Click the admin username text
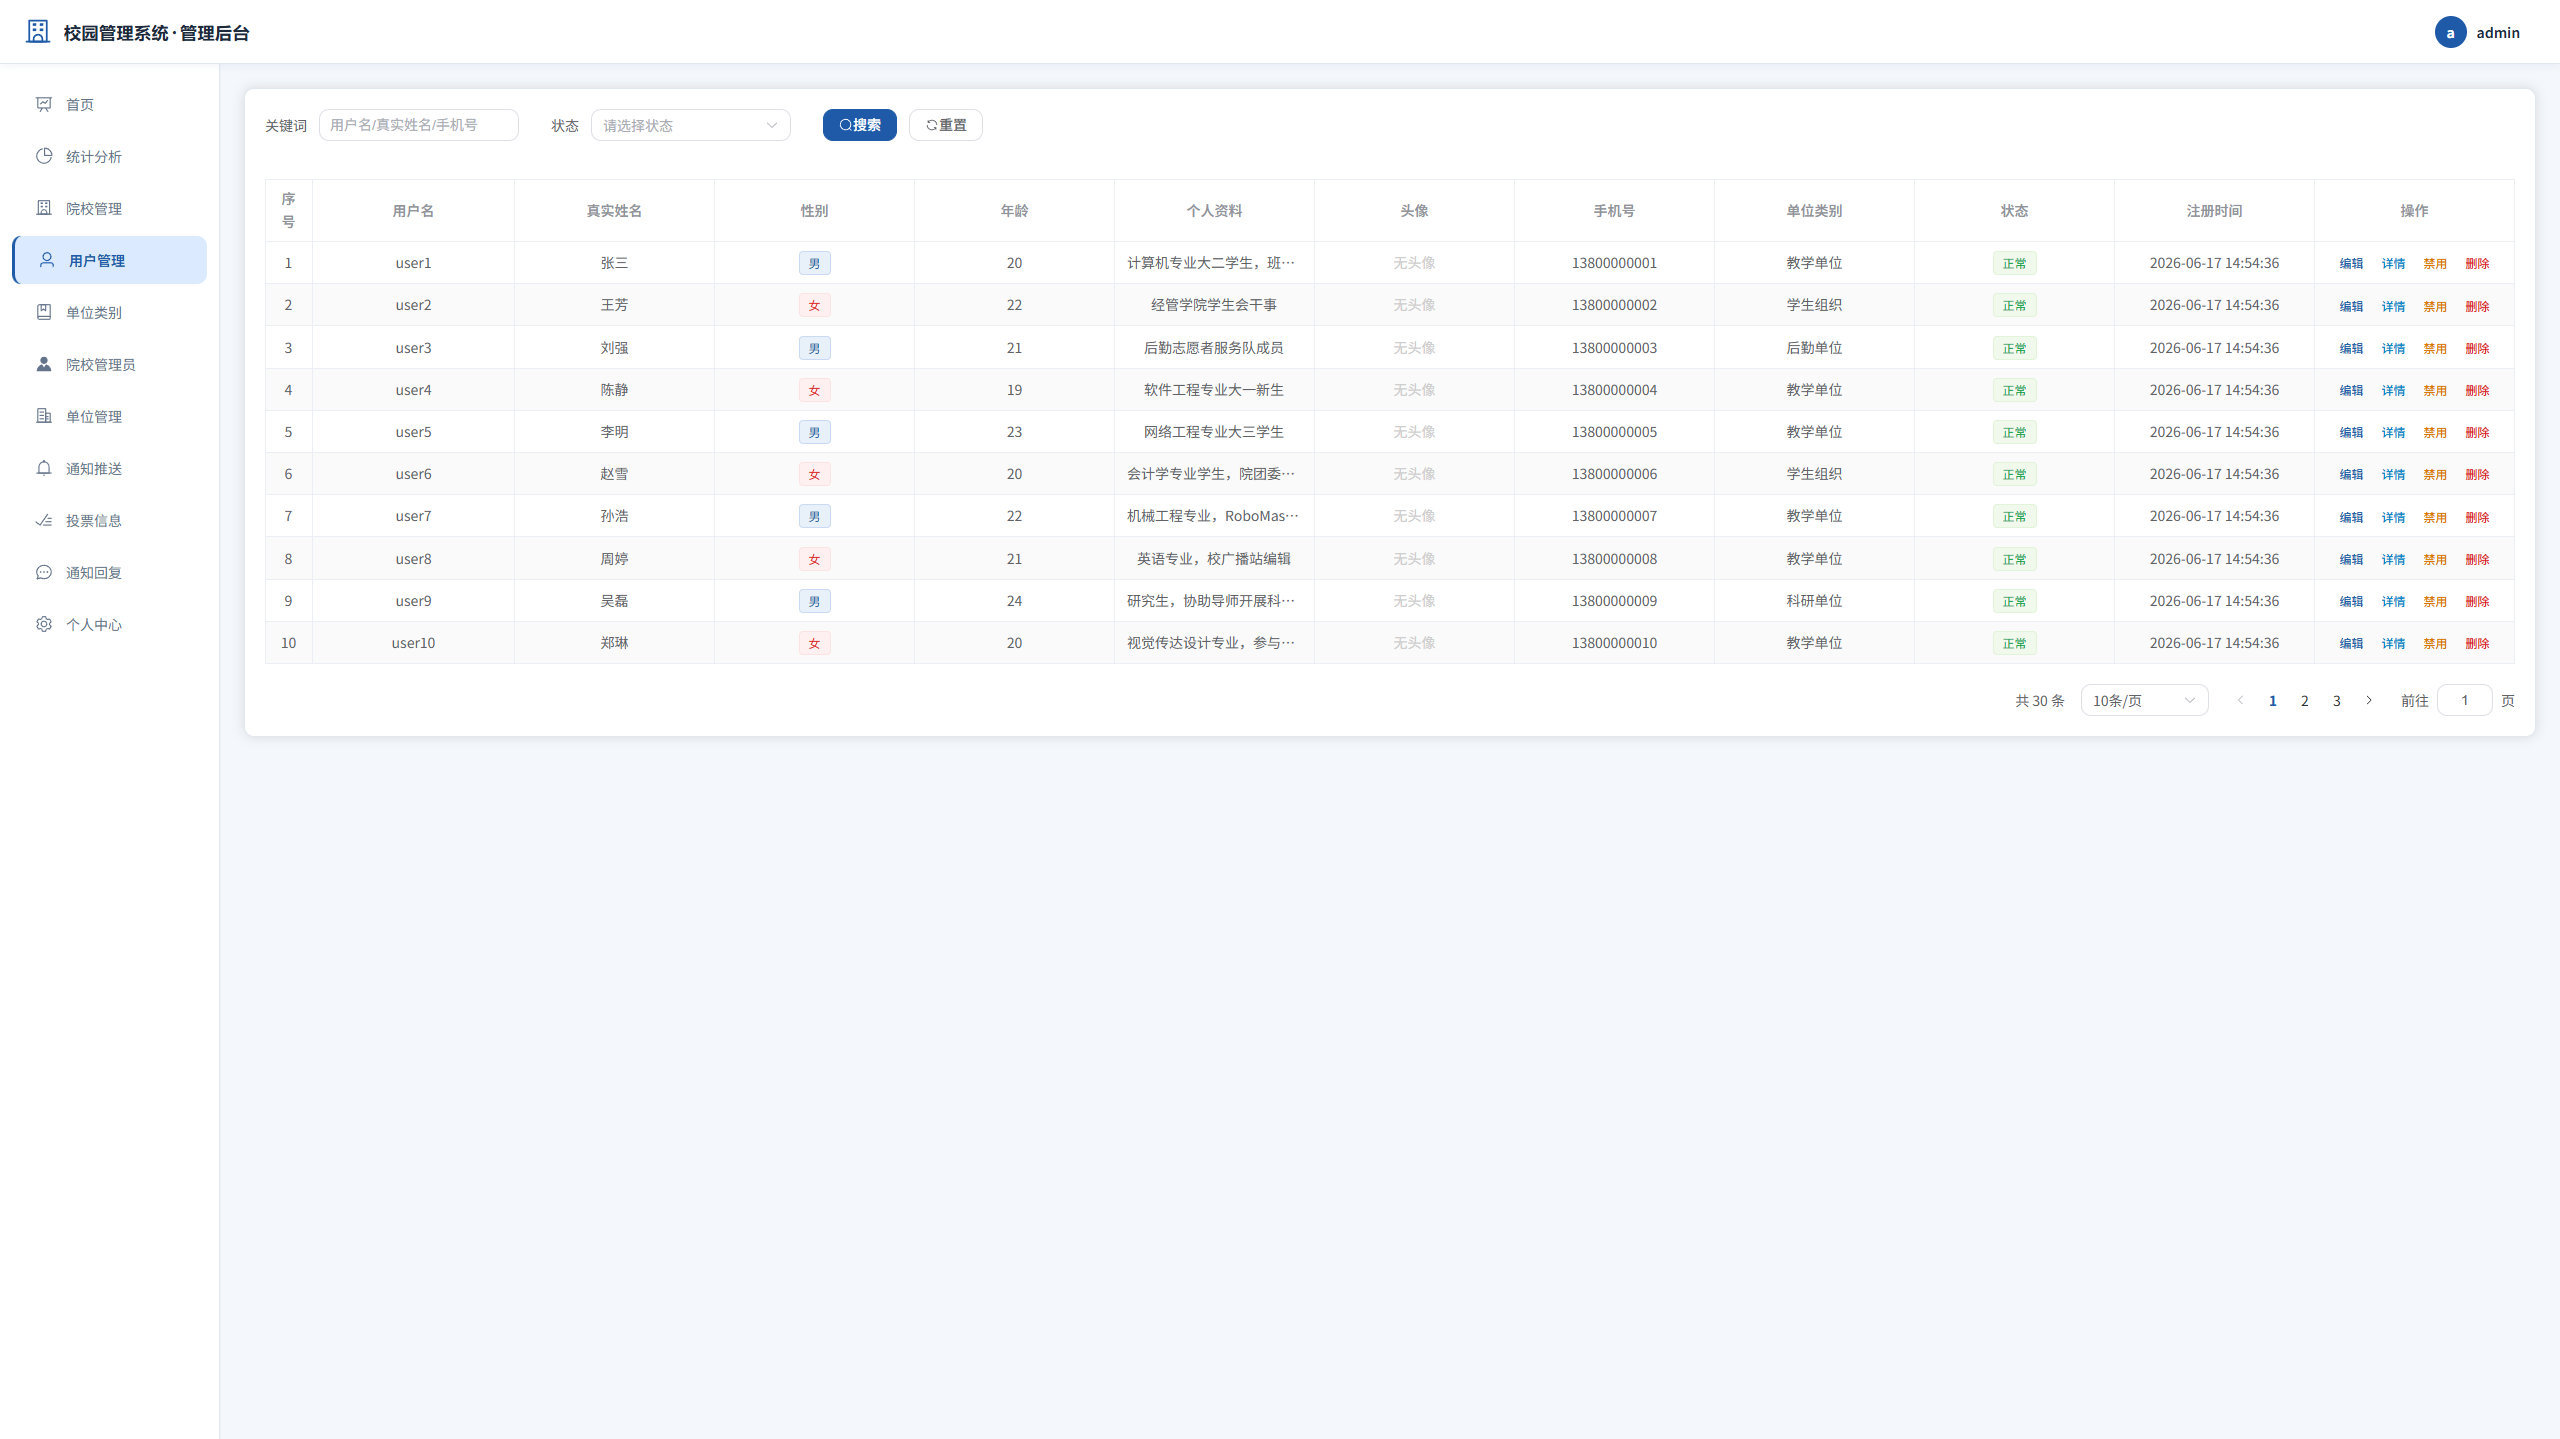The image size is (2560, 1439). coord(2498,32)
